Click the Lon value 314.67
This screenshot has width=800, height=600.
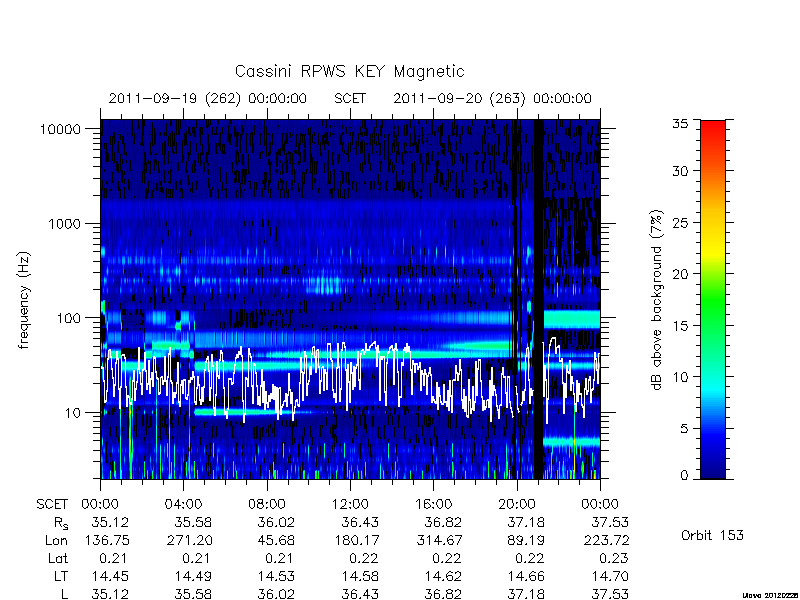440,540
